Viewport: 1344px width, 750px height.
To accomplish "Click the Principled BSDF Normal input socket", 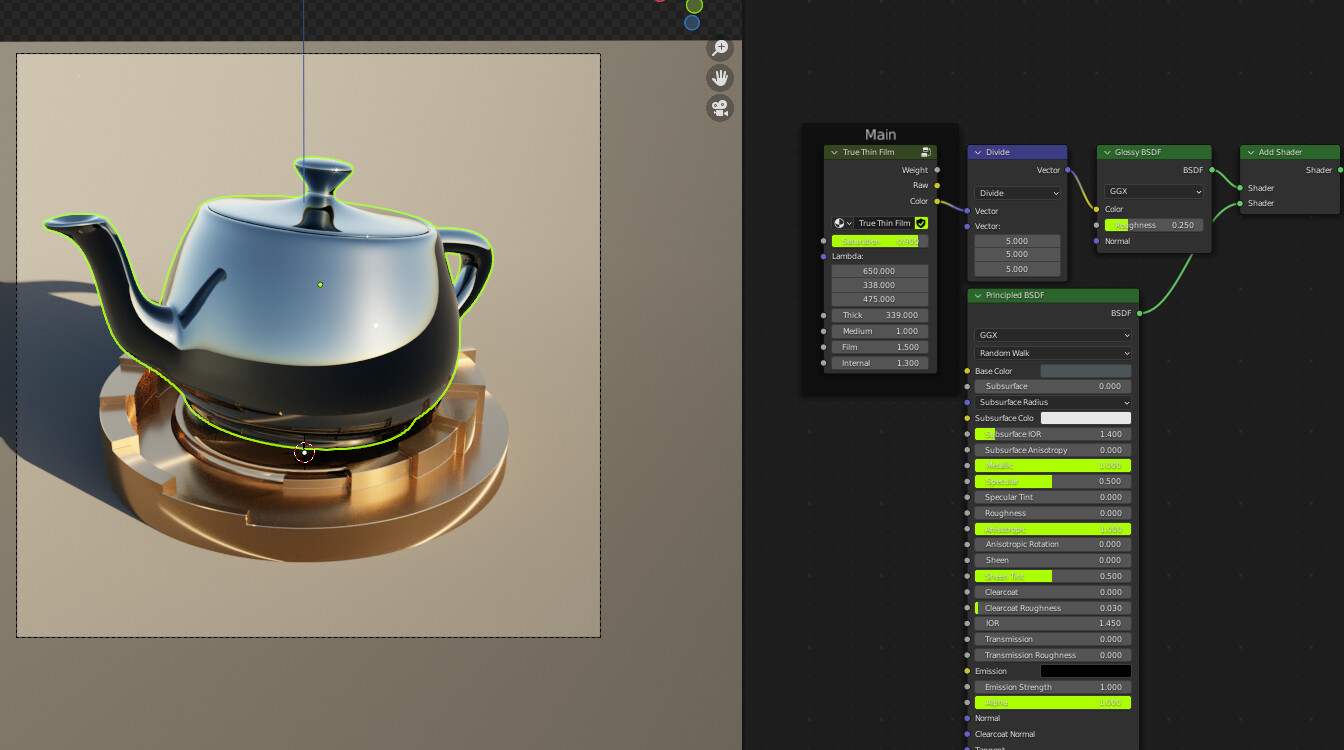I will tap(967, 718).
